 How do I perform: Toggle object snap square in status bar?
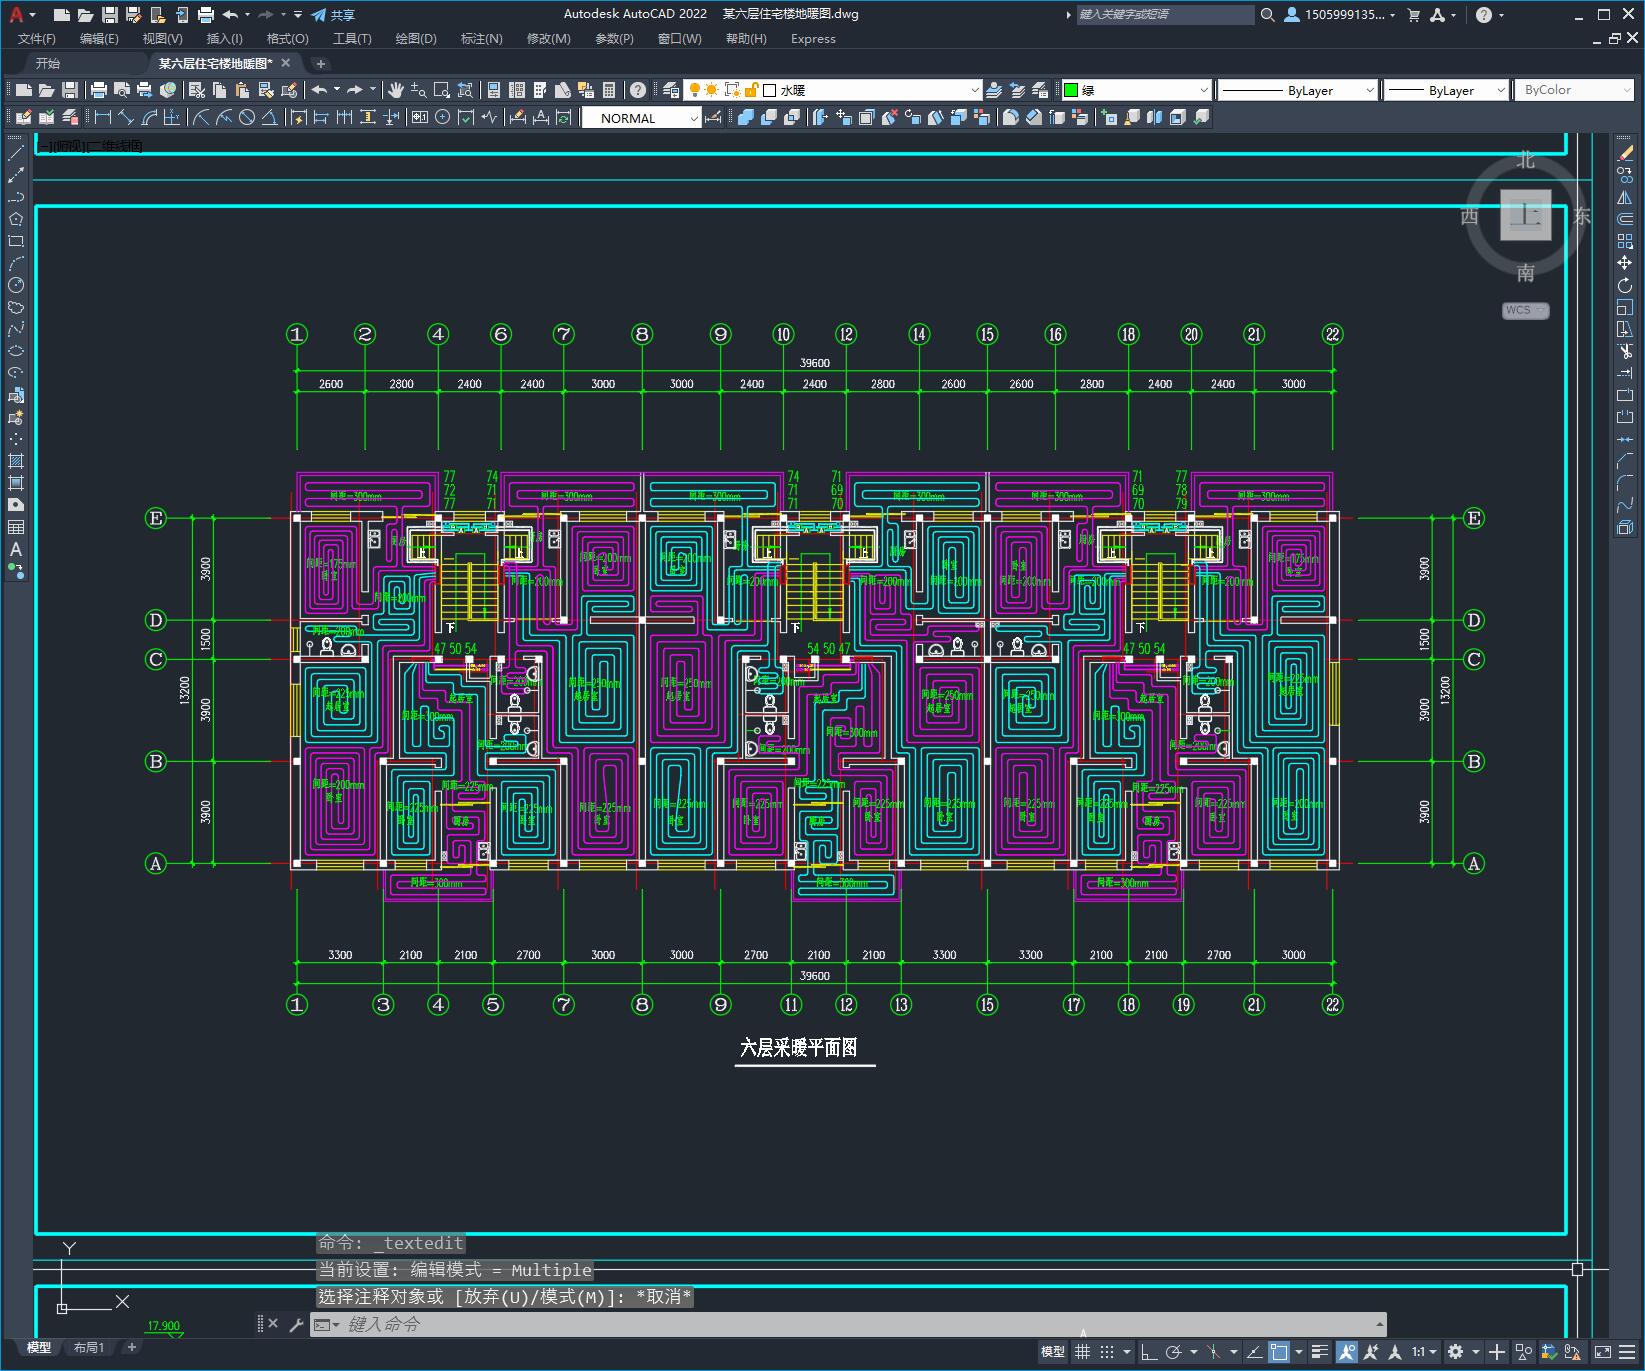point(1279,1352)
